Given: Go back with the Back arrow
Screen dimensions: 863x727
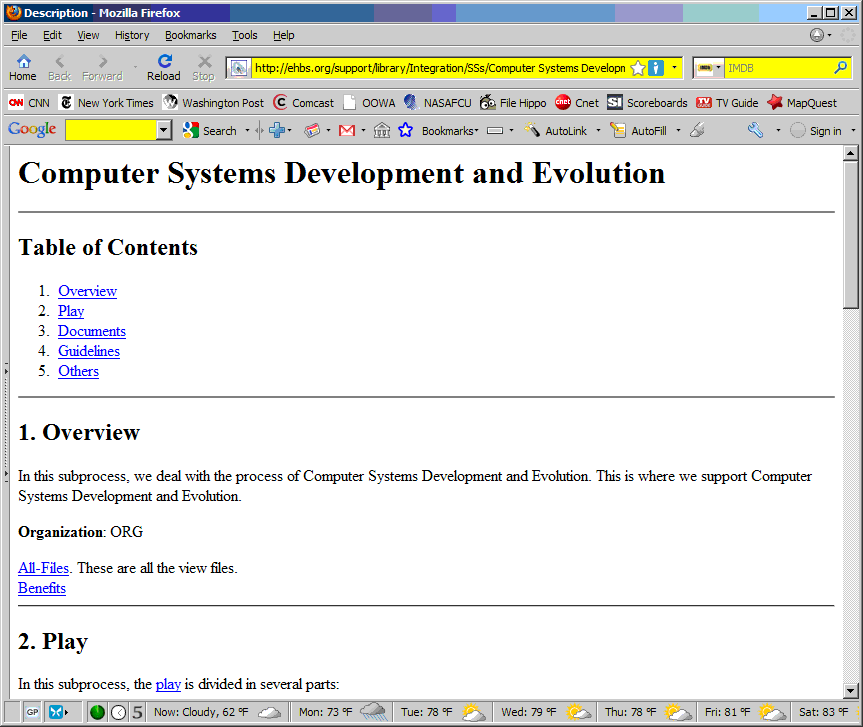Looking at the screenshot, I should pyautogui.click(x=59, y=68).
